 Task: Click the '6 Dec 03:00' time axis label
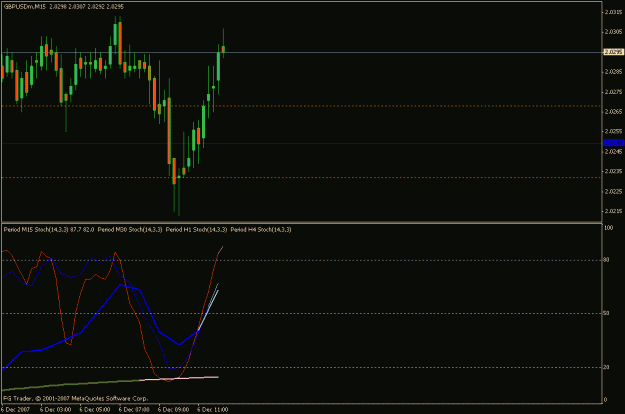[55, 410]
